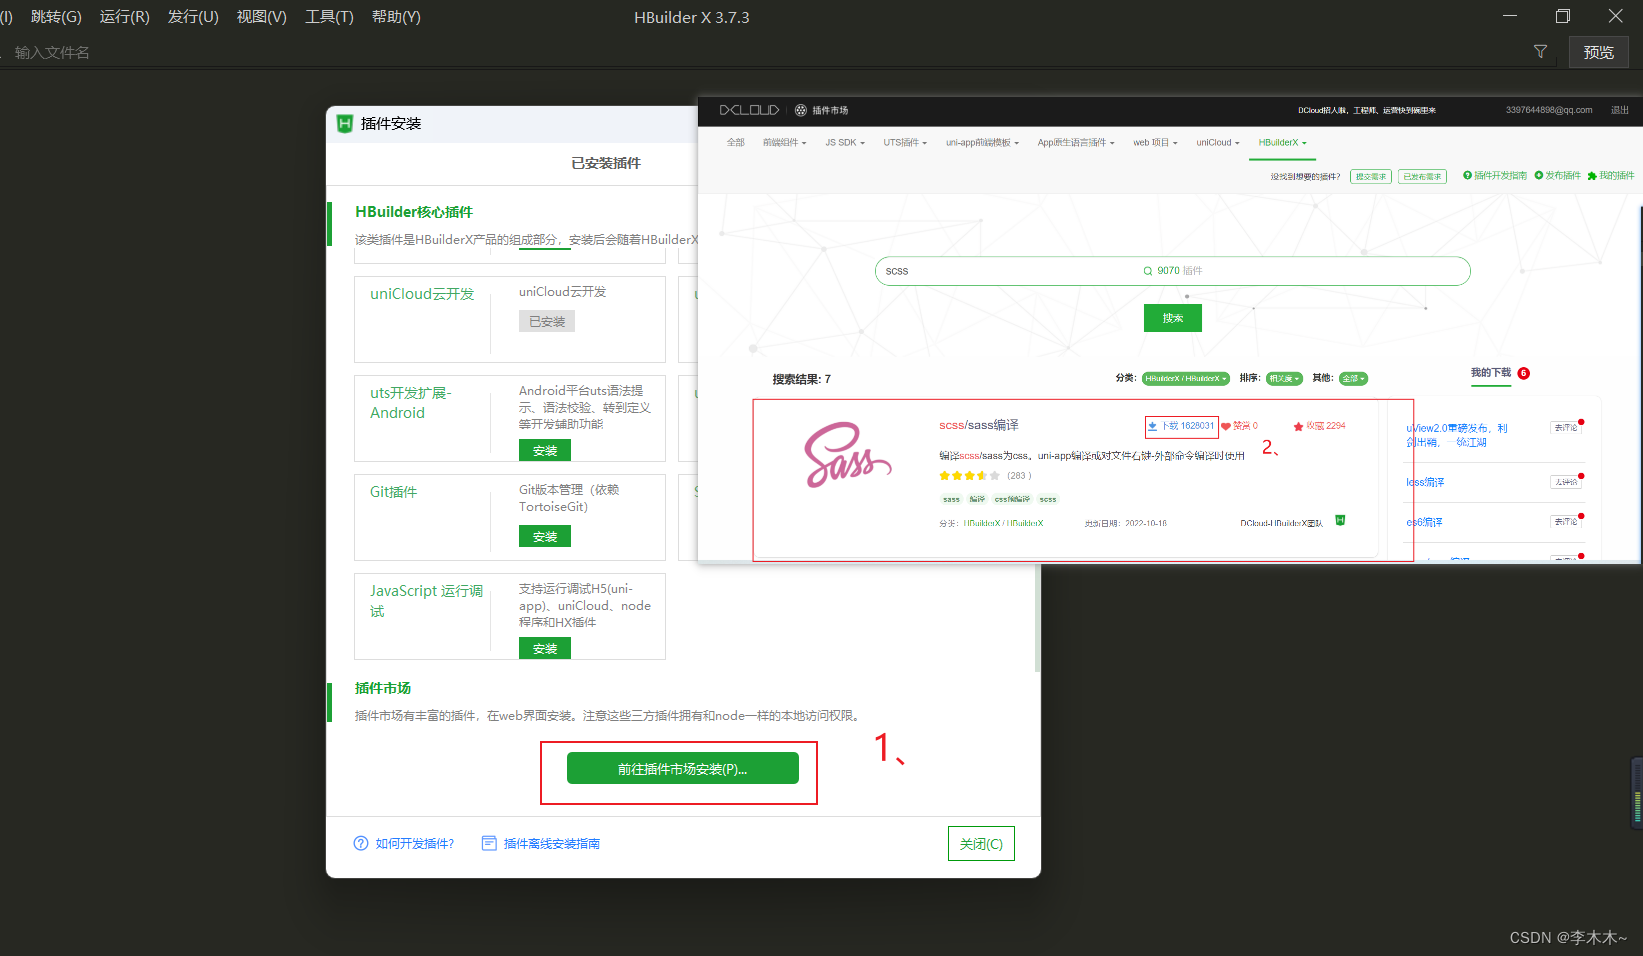Screen dimensions: 1643x956
Task: Open the less编译 link
Action: pyautogui.click(x=1425, y=482)
